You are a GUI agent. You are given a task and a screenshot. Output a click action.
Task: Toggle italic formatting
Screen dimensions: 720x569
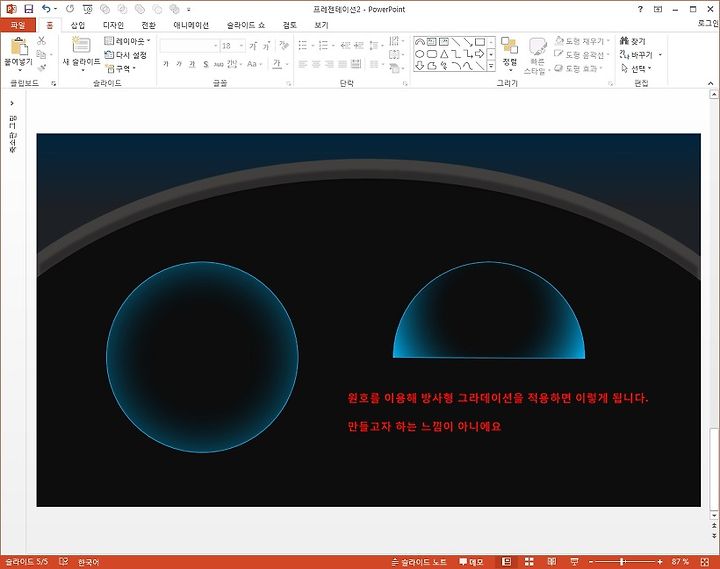[x=179, y=64]
